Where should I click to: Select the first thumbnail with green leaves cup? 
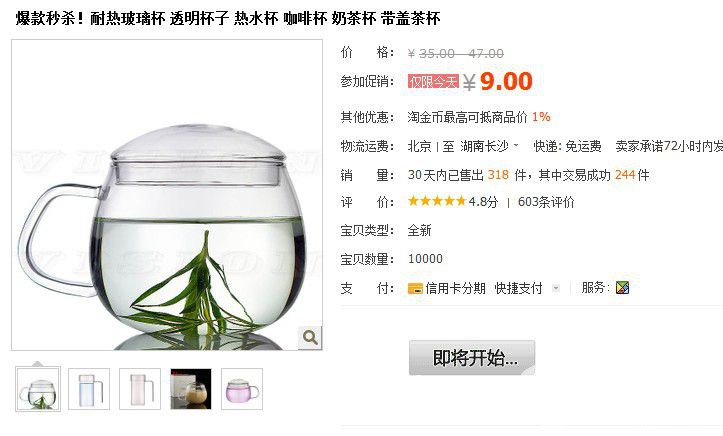click(x=38, y=389)
